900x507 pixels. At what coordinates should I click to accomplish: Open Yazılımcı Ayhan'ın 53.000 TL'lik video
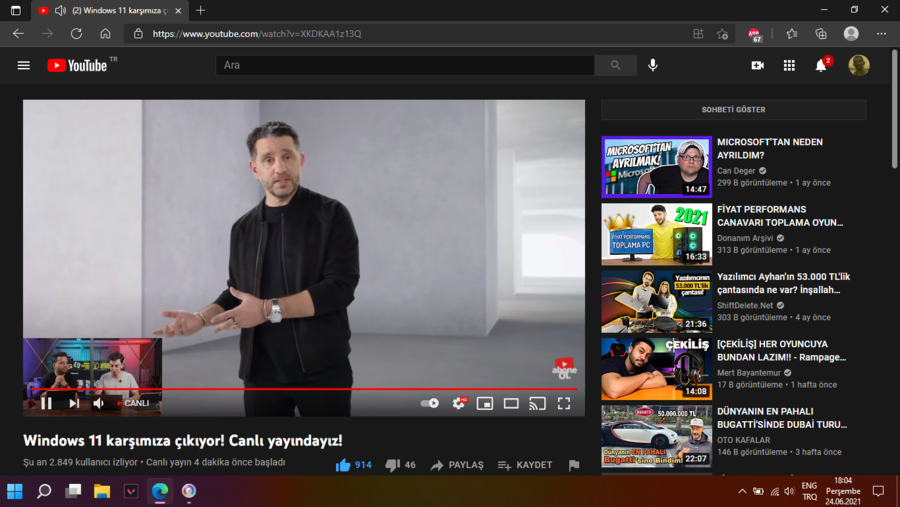point(783,283)
